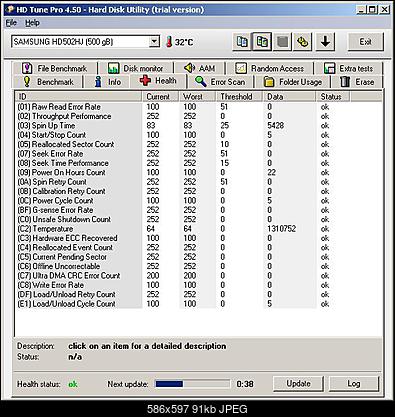Click the Next update progress bar
This screenshot has height=417, width=395.
[192, 384]
